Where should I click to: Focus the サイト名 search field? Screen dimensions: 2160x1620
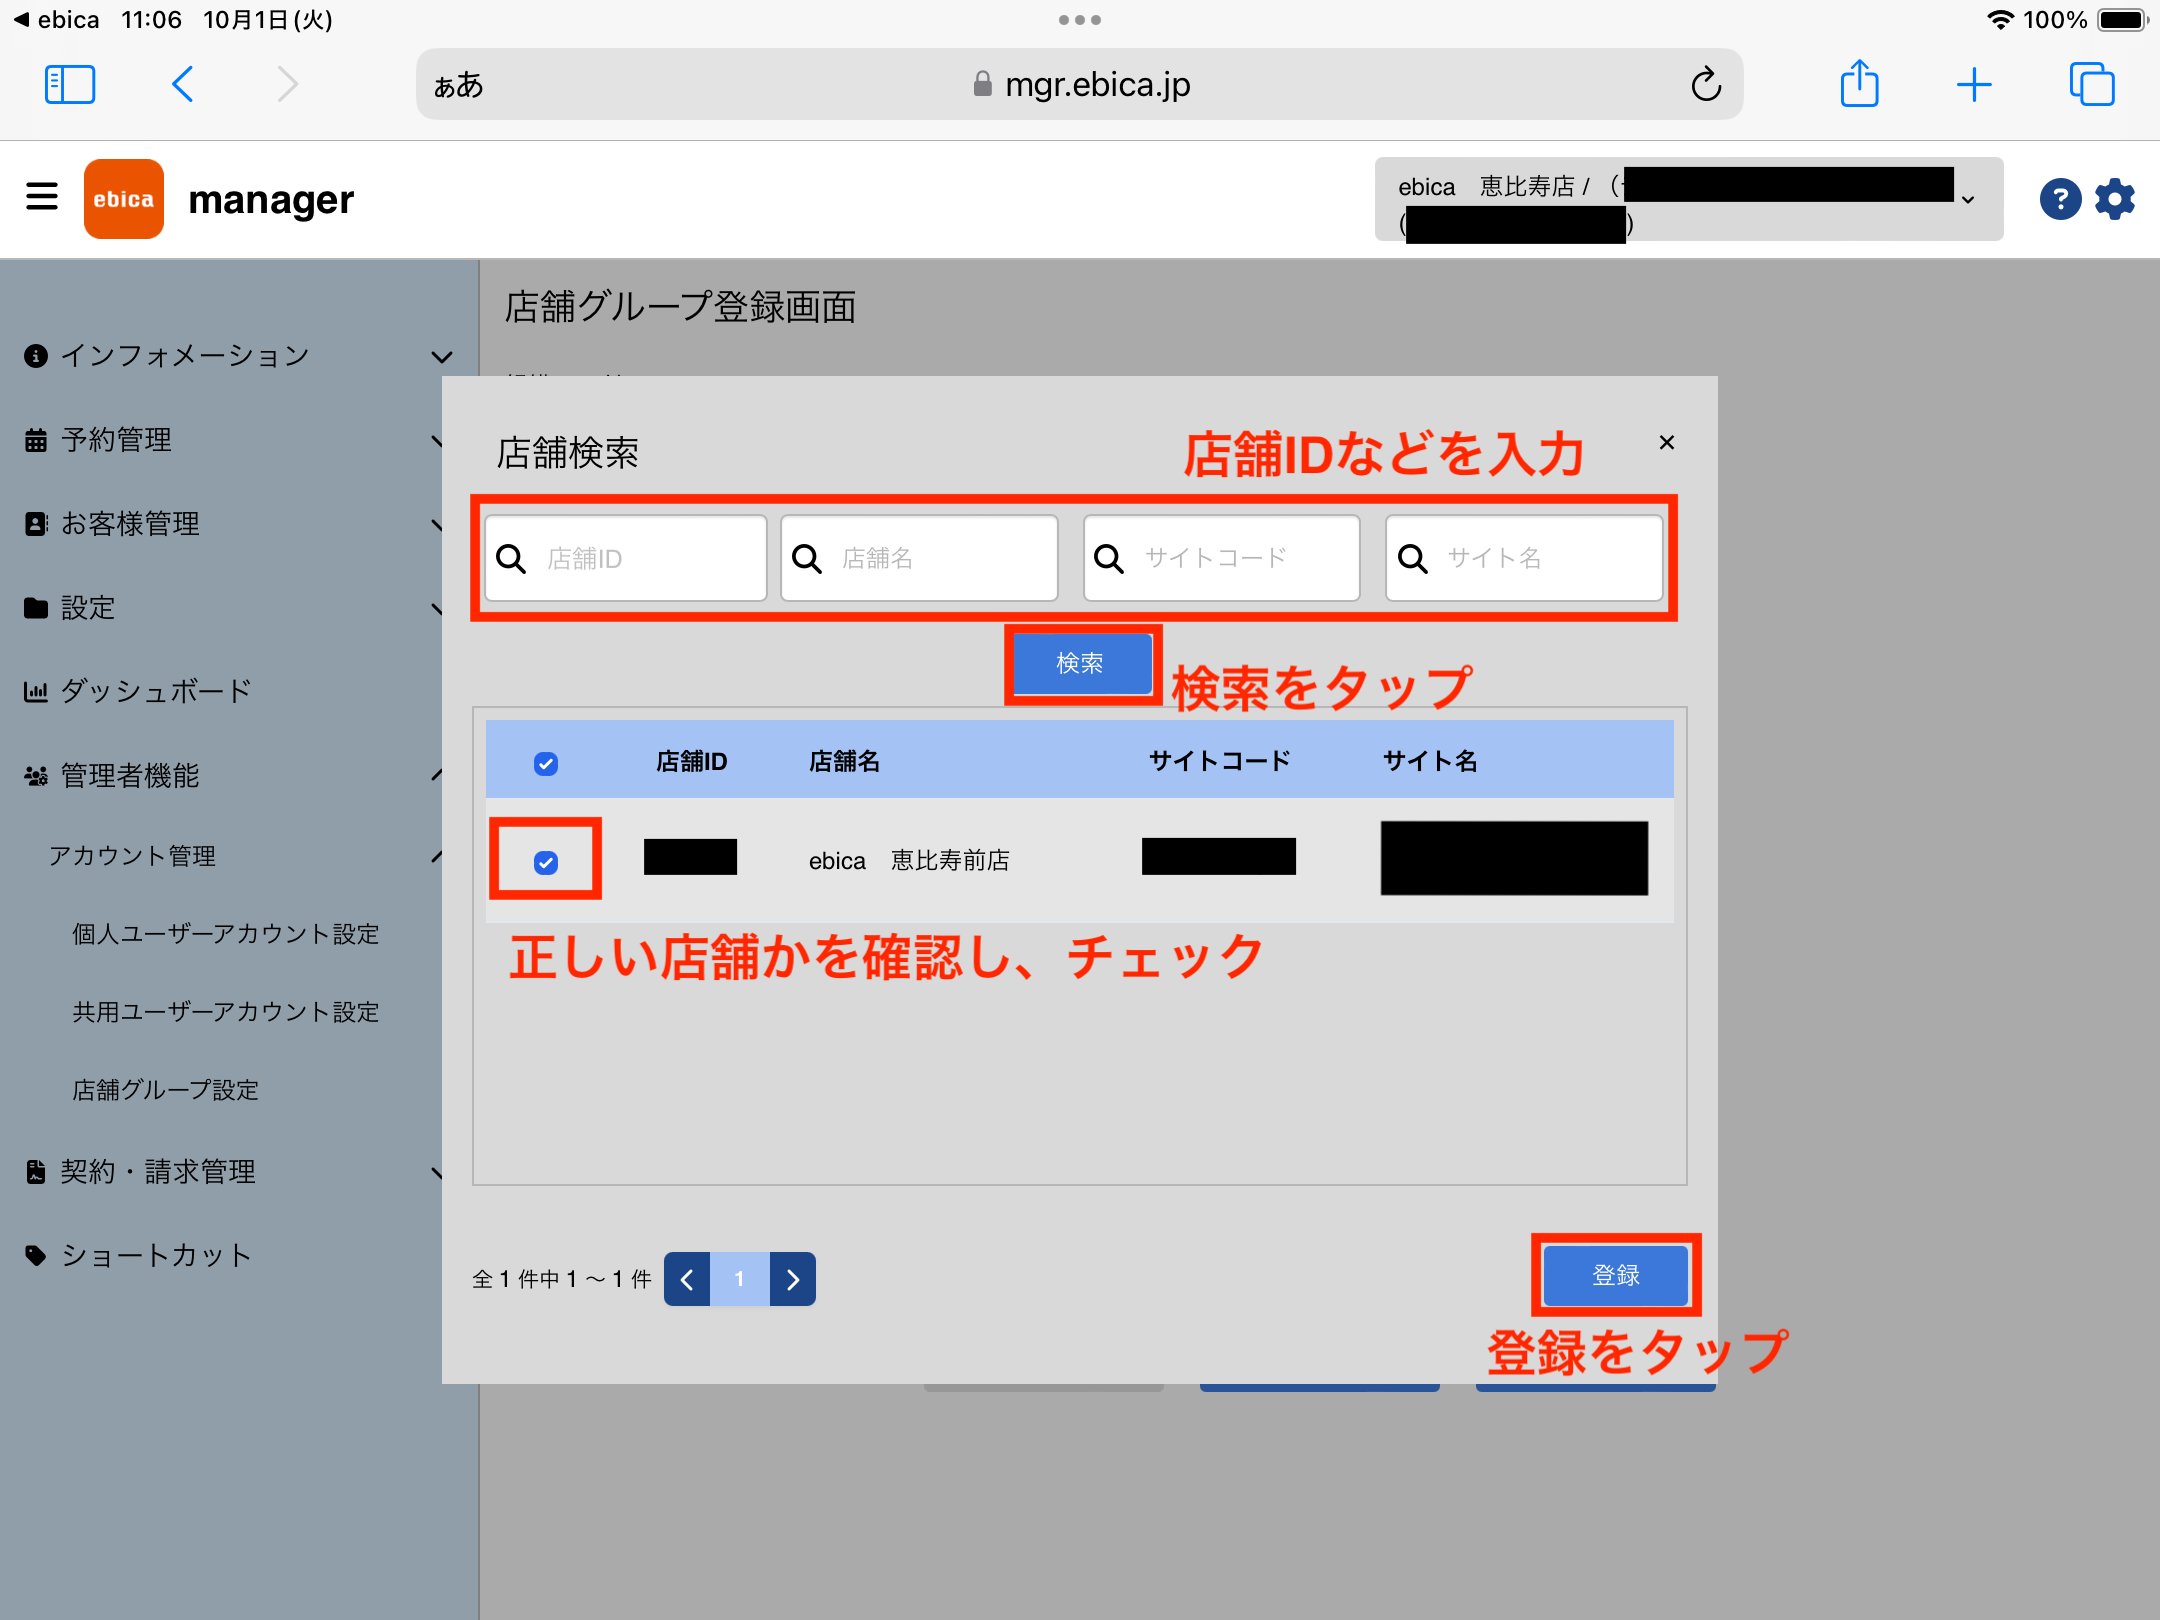[x=1524, y=558]
